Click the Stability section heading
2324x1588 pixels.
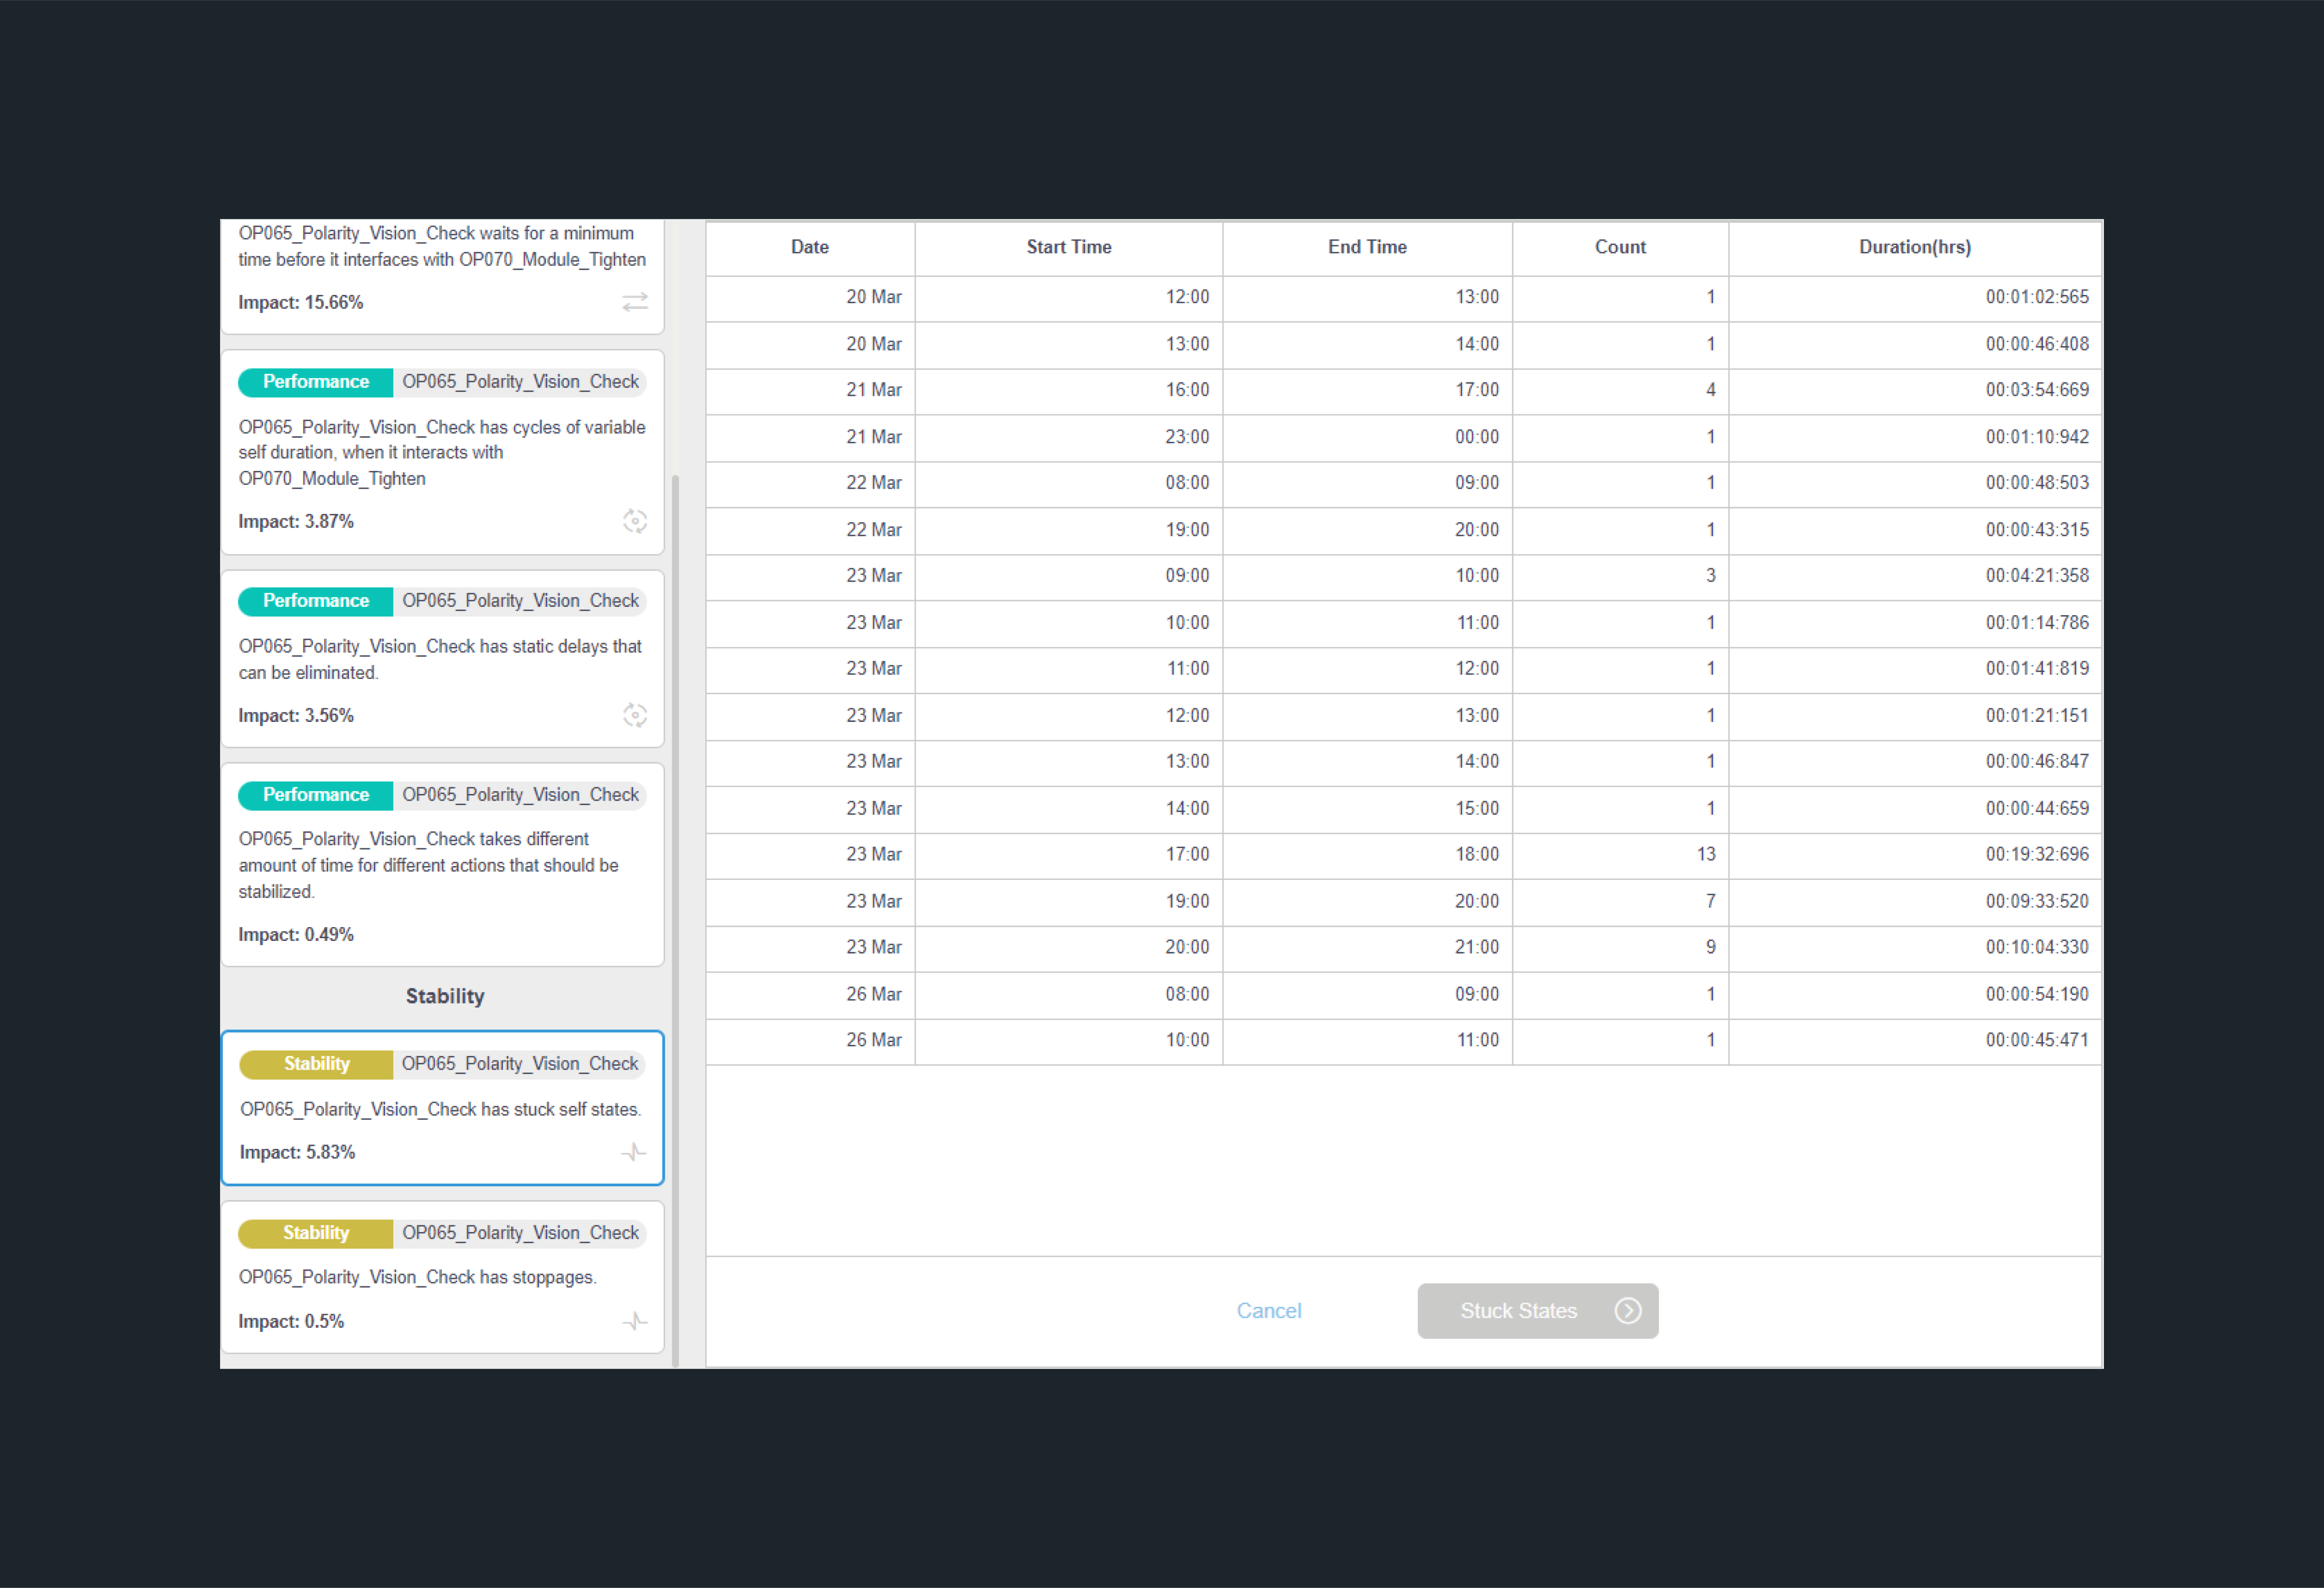445,996
